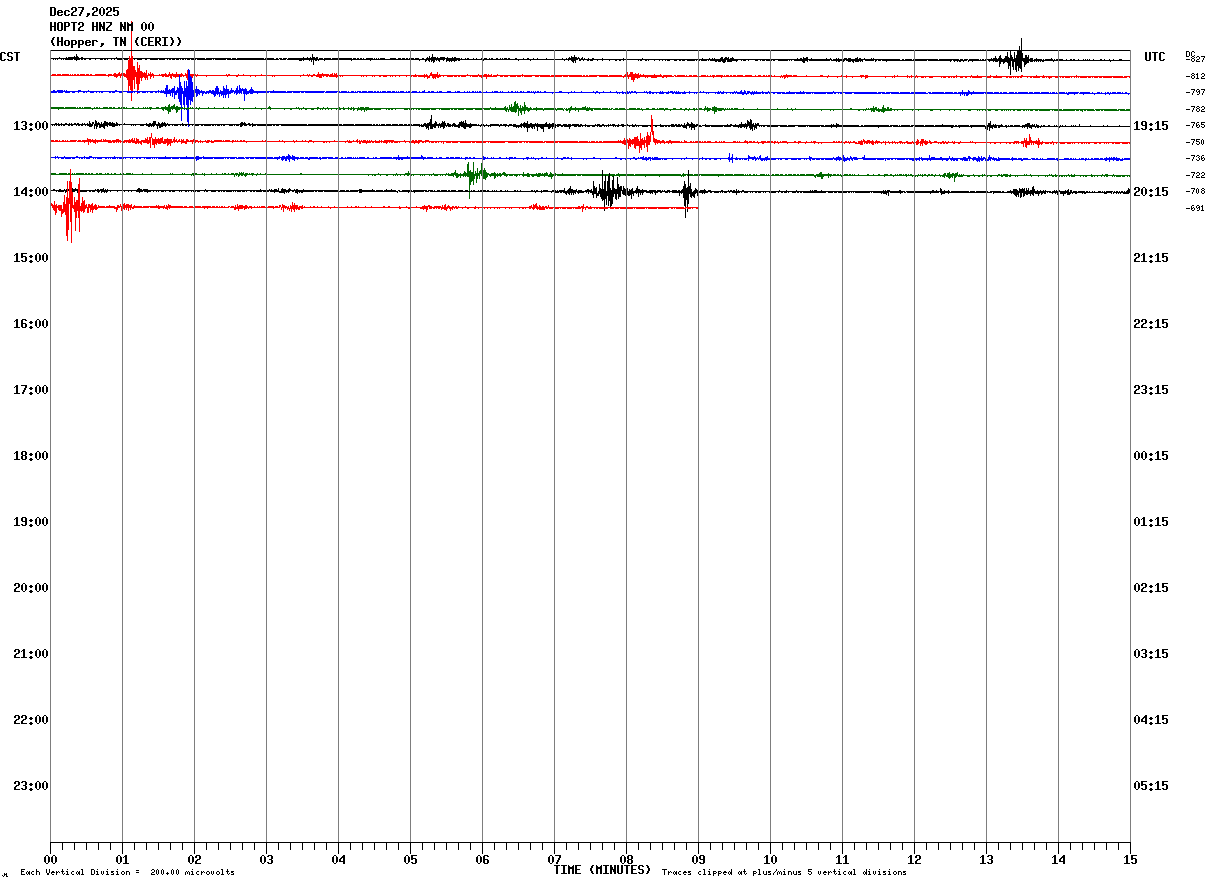1210x886 pixels.
Task: Click the TIME (MINUTES) axis title
Action: 602,870
